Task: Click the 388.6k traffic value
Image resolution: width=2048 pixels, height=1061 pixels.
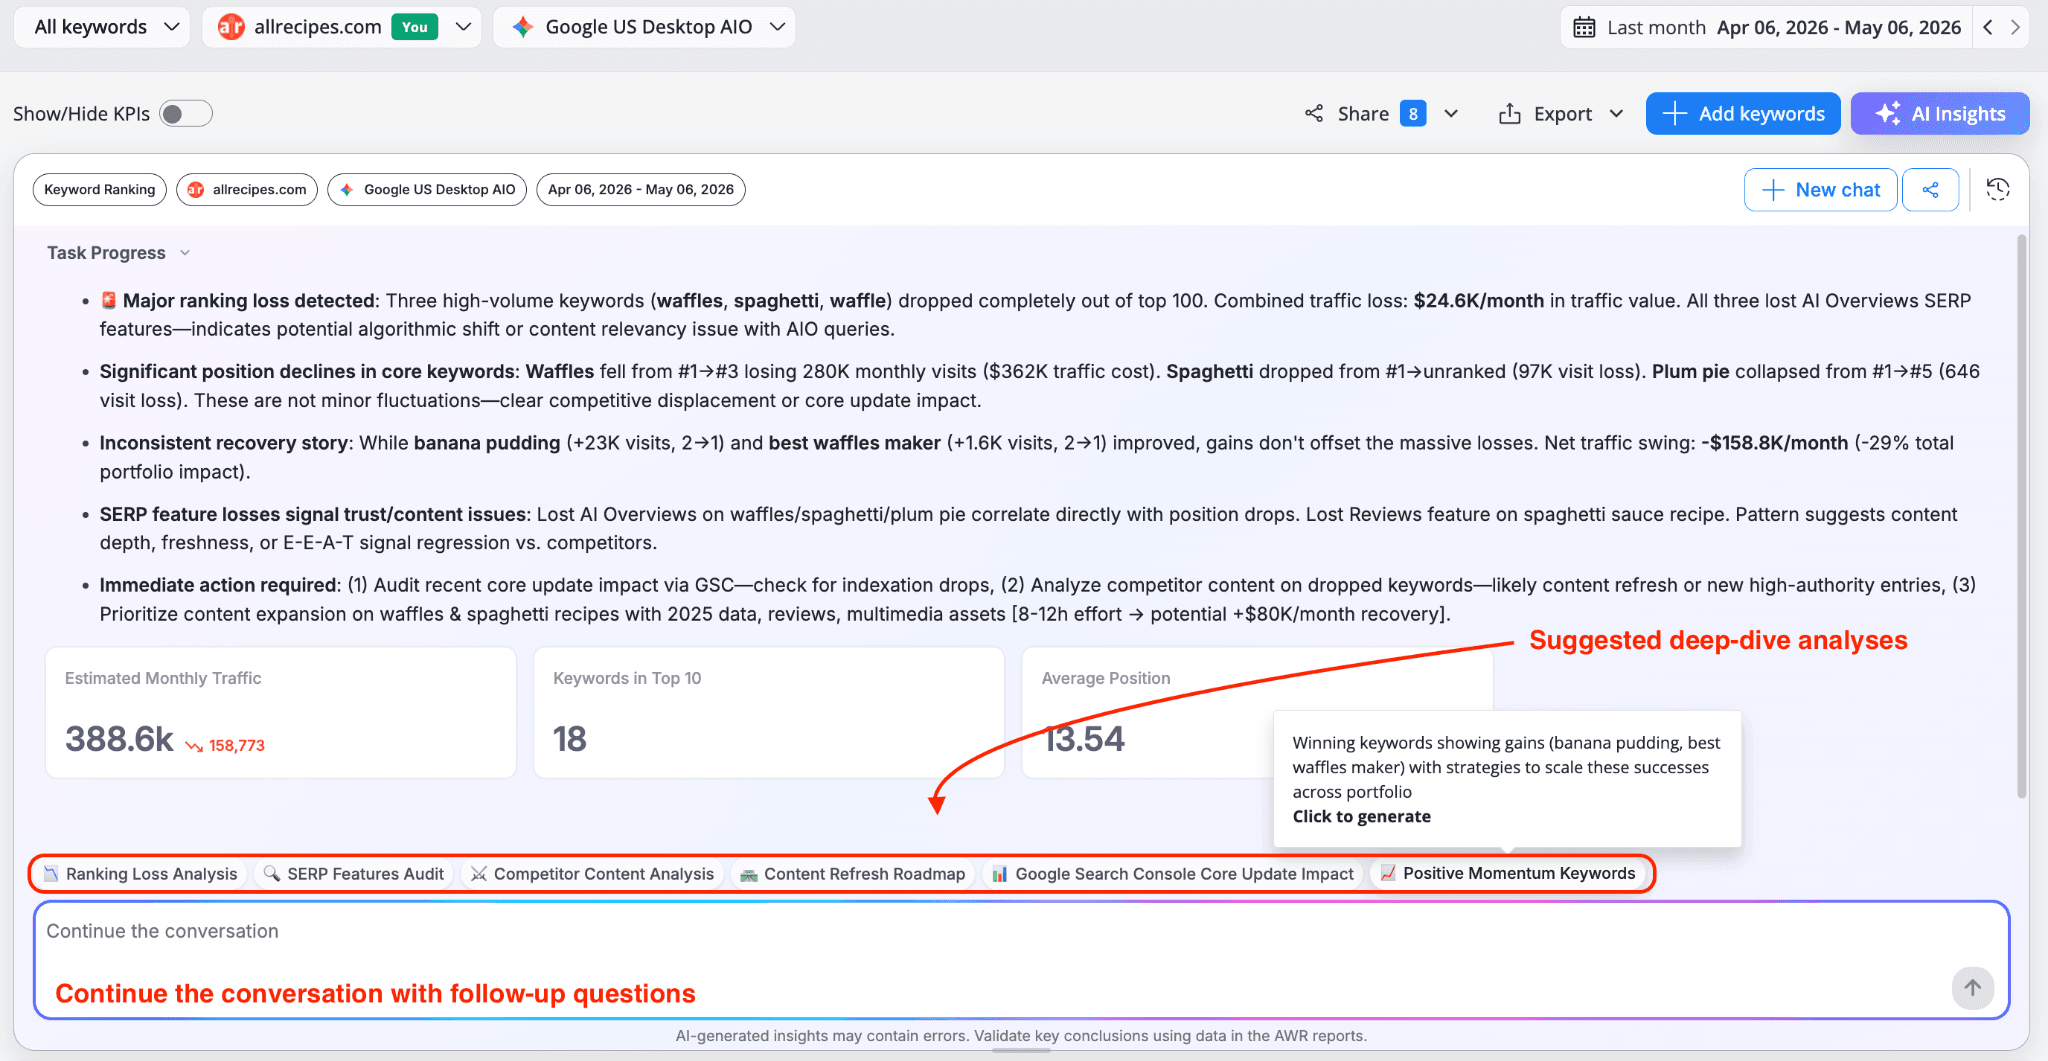Action: pyautogui.click(x=120, y=739)
